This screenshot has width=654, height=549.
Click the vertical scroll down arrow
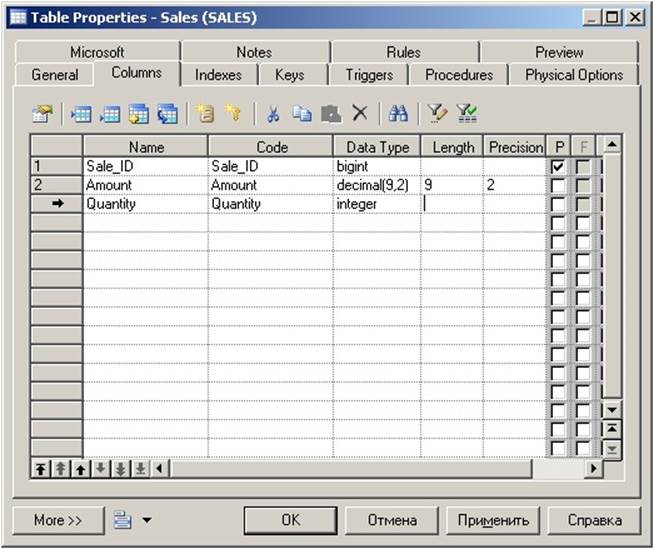612,410
